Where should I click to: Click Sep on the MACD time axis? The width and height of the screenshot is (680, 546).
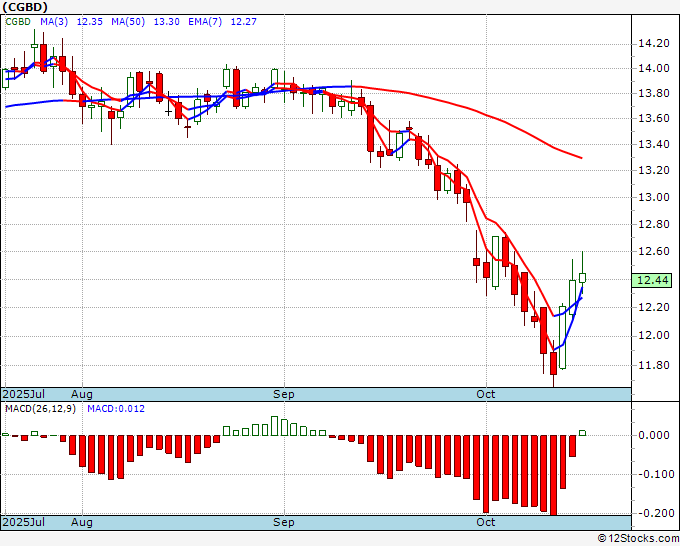(x=284, y=522)
